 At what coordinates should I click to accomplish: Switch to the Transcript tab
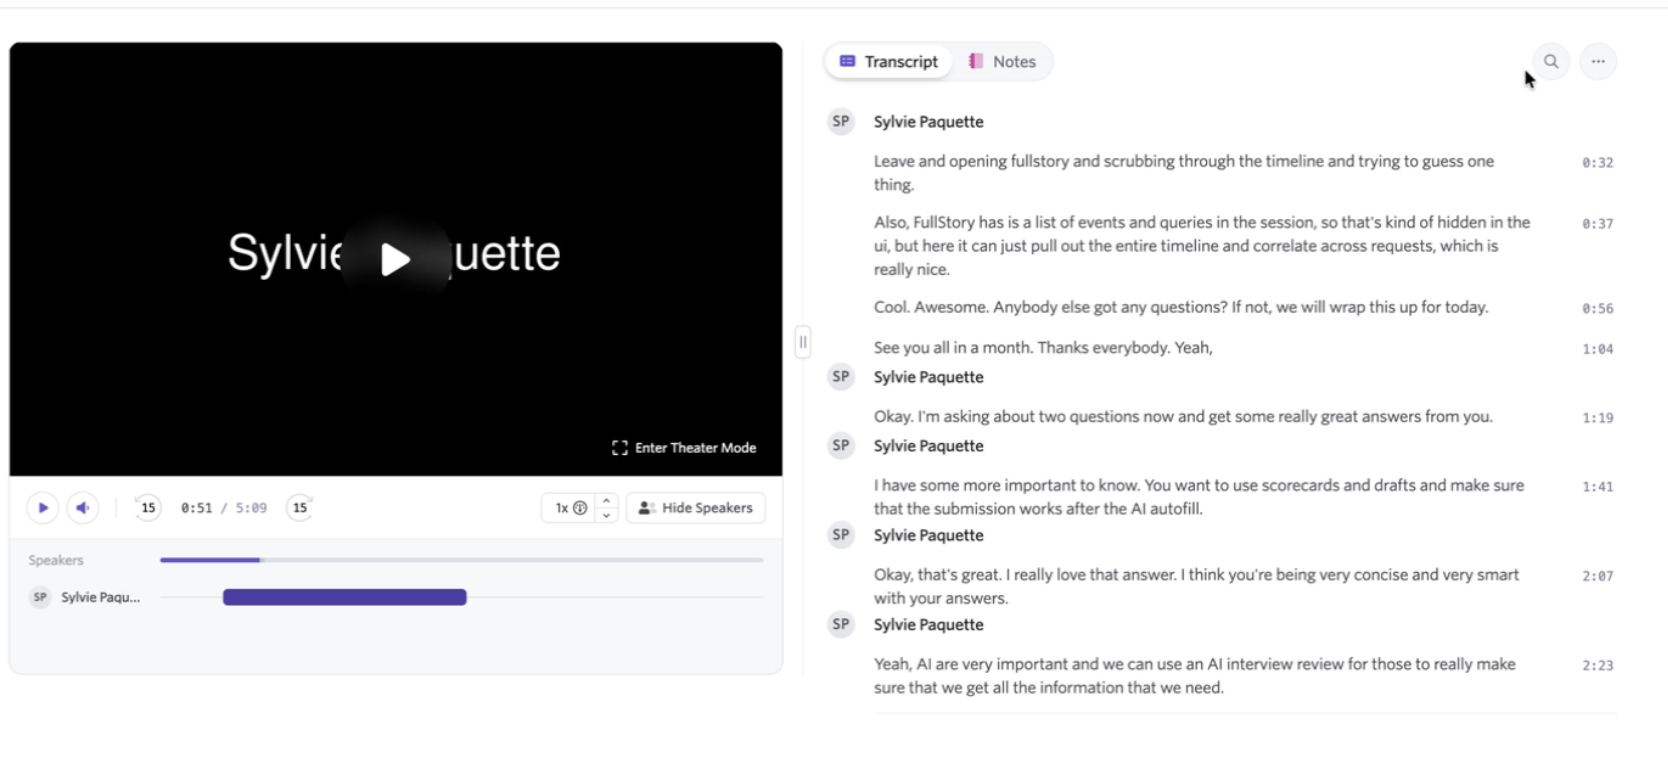point(889,62)
